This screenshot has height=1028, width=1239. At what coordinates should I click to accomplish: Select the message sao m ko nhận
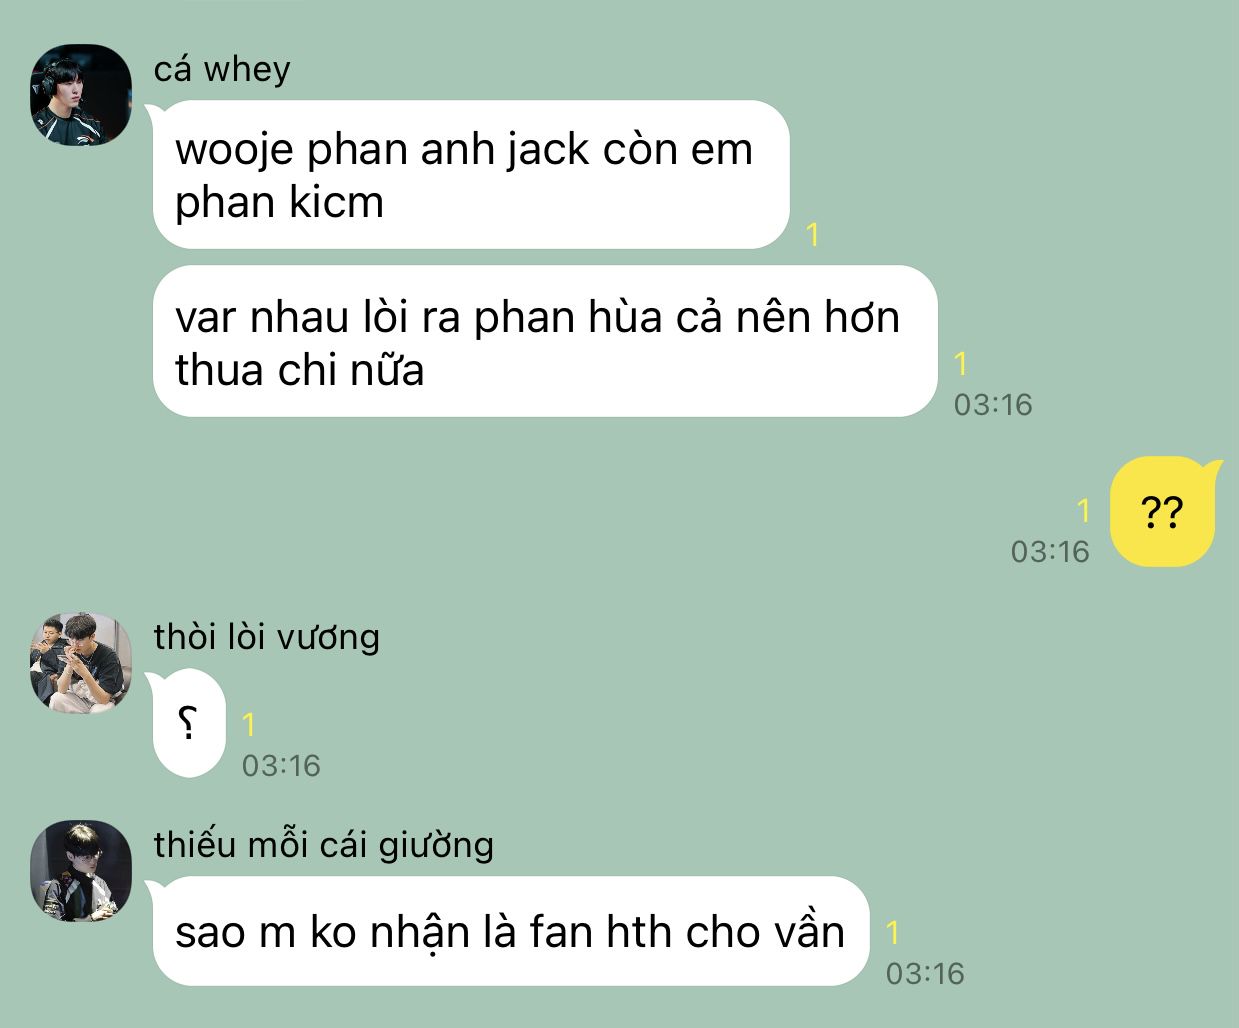click(511, 932)
